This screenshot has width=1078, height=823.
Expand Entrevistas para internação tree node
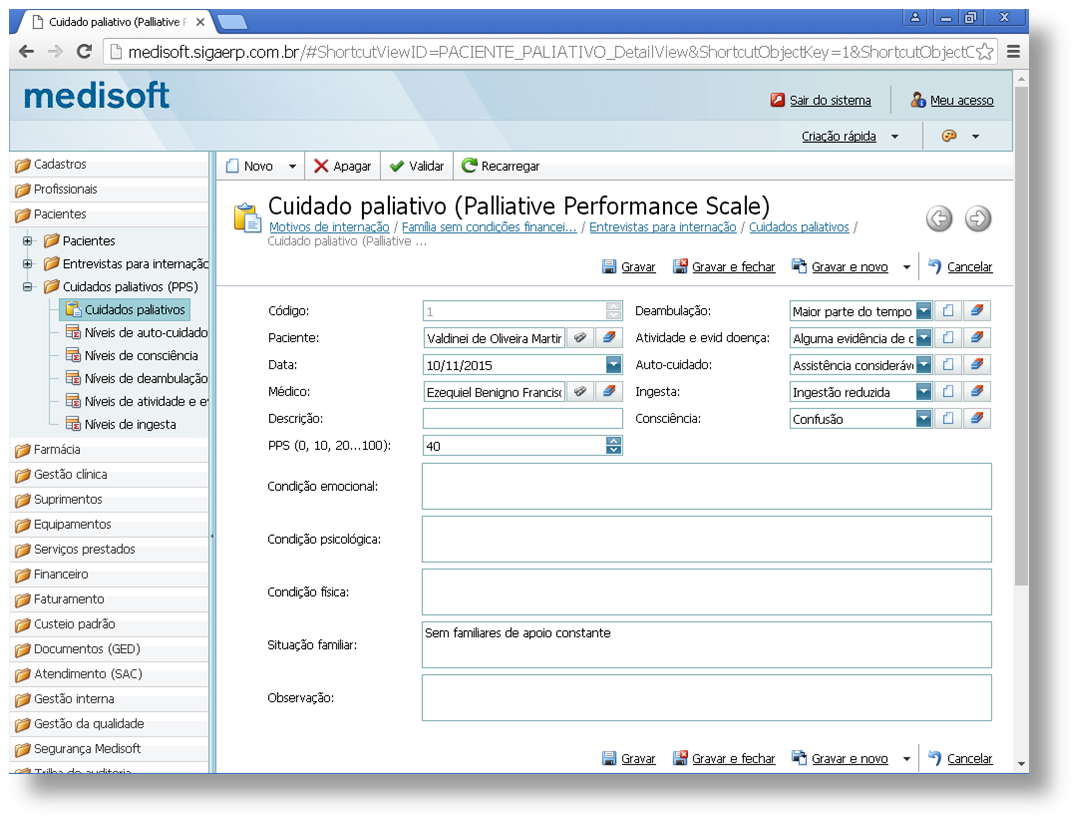(28, 263)
